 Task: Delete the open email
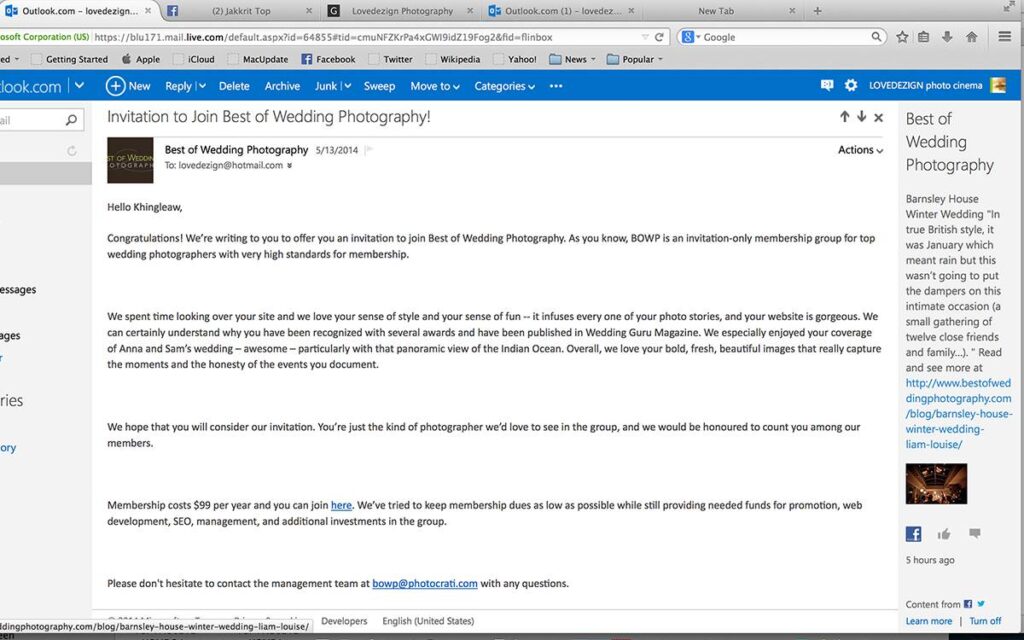234,86
